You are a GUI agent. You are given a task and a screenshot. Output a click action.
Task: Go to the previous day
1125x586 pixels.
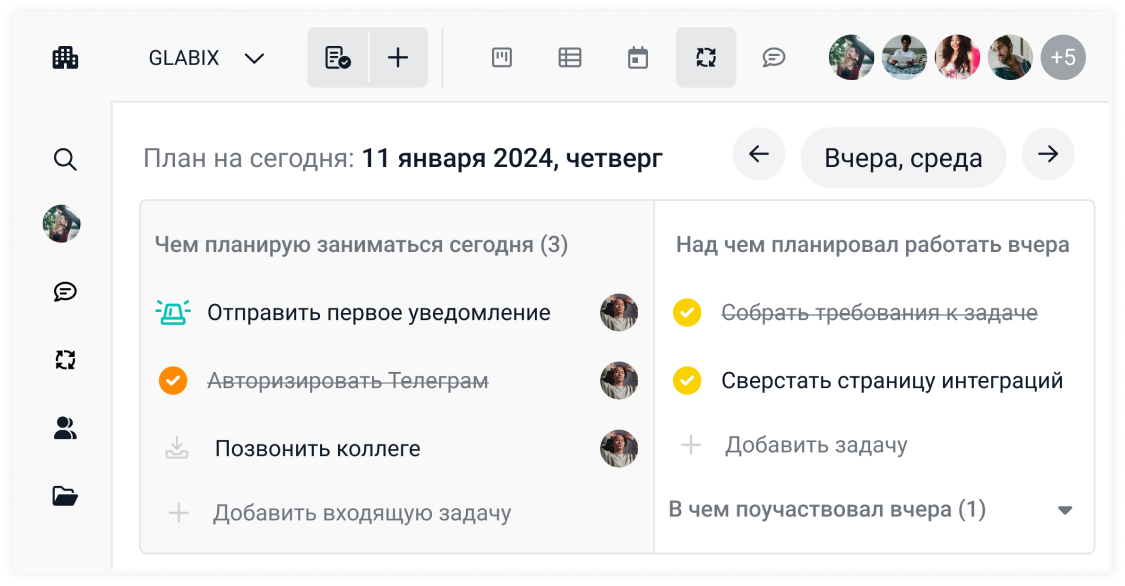pos(759,155)
